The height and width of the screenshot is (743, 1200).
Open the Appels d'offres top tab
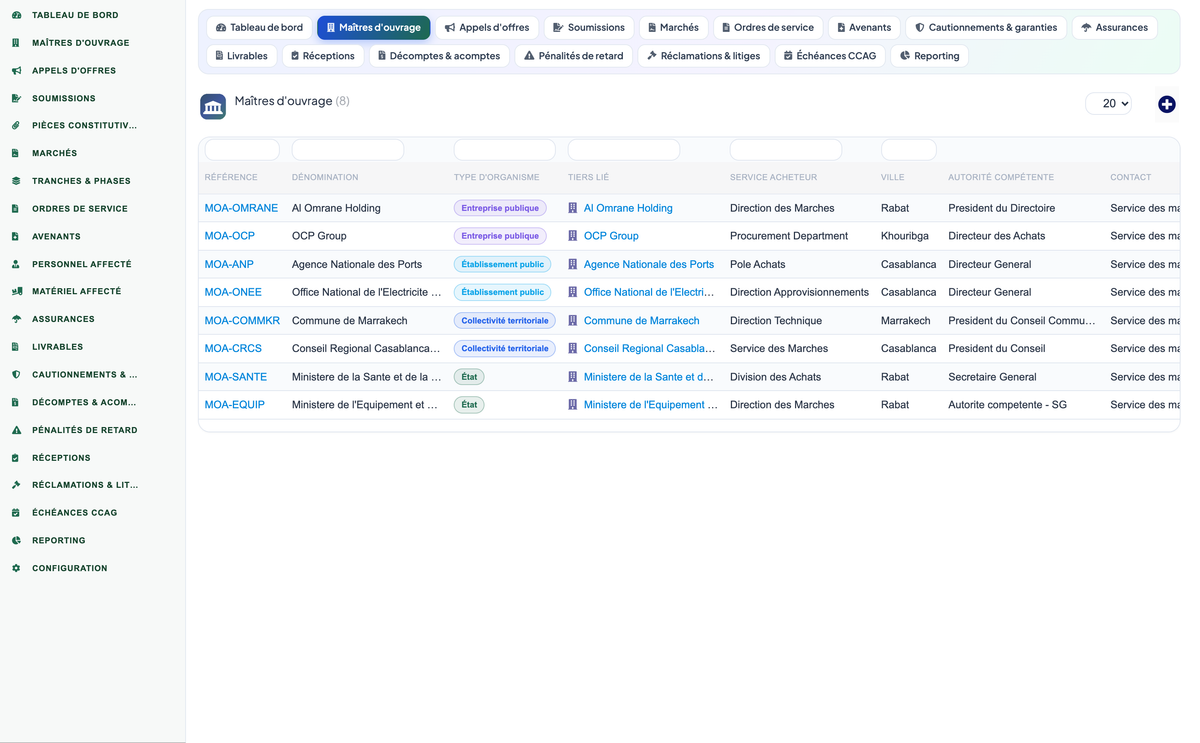[487, 28]
